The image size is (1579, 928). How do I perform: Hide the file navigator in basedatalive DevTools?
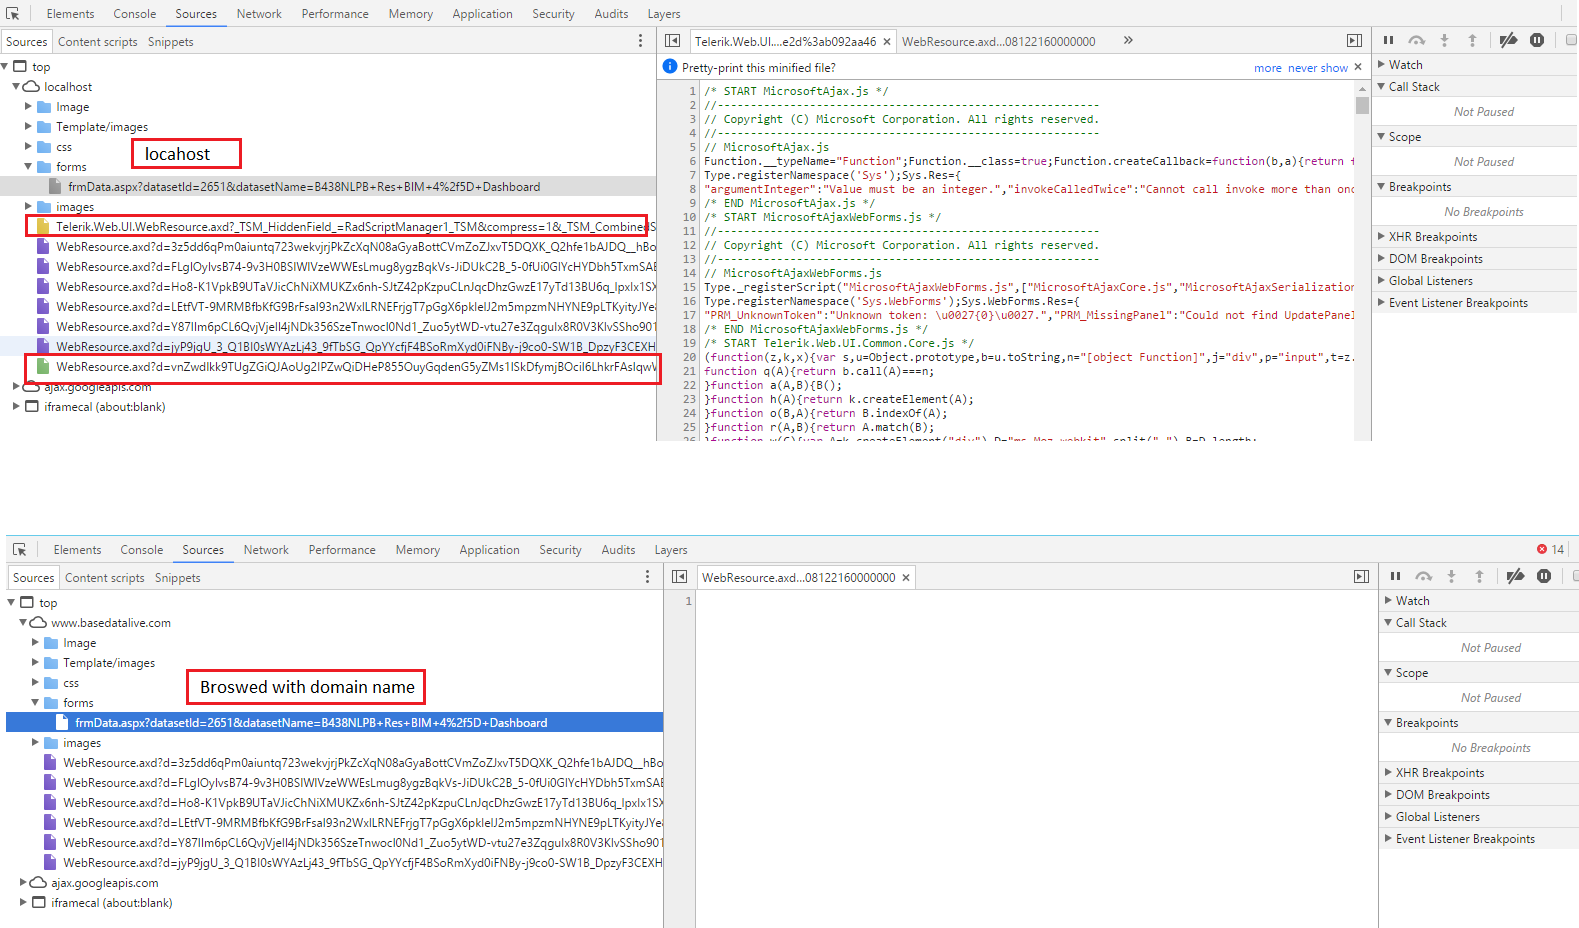coord(680,577)
